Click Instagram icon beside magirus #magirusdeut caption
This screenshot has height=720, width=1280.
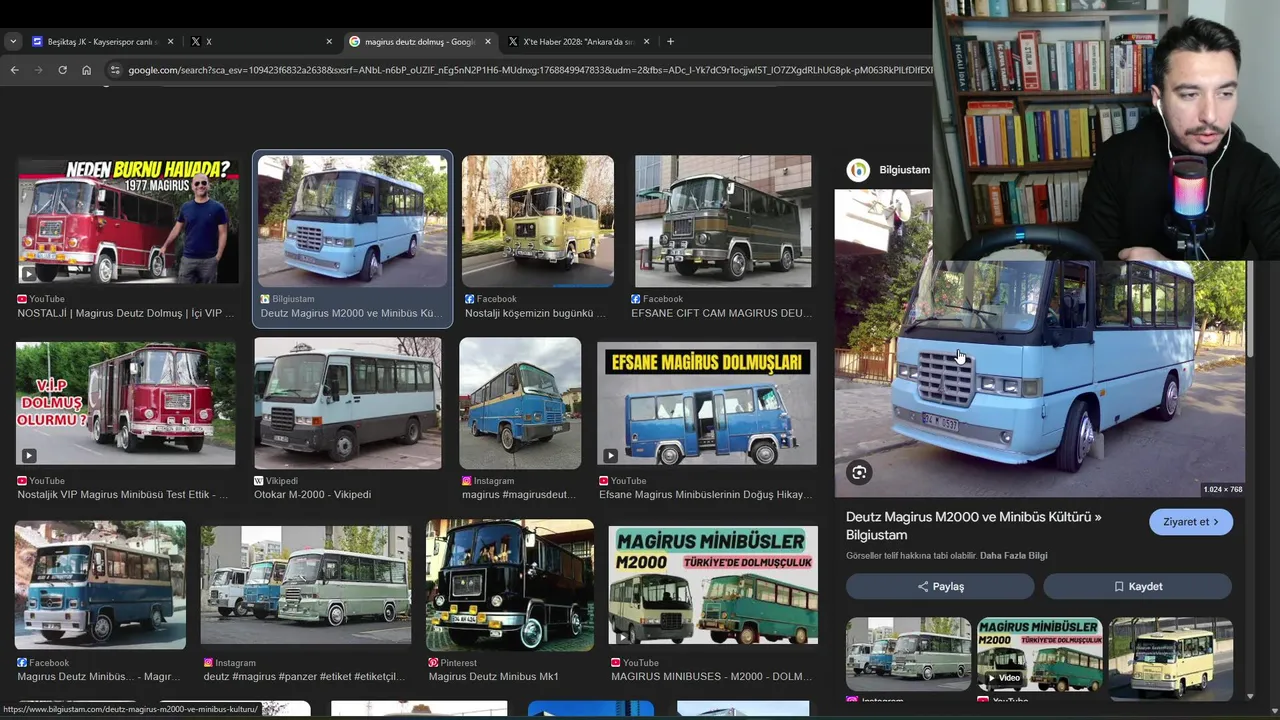(x=467, y=481)
